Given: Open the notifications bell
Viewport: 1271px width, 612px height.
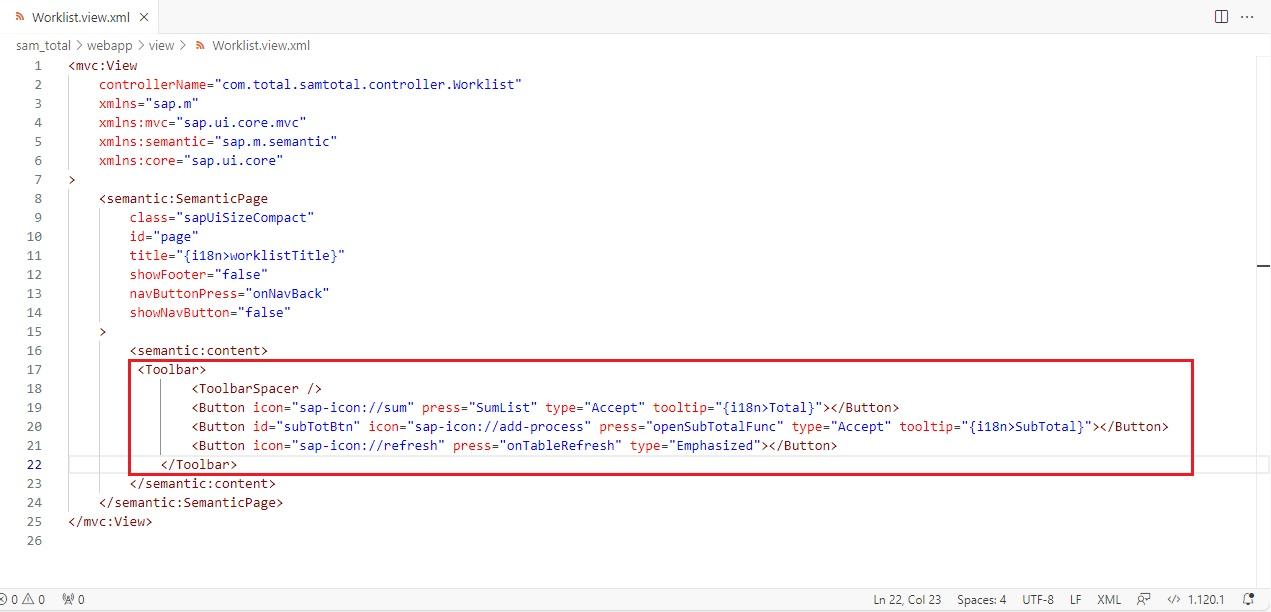Looking at the screenshot, I should coord(1248,600).
